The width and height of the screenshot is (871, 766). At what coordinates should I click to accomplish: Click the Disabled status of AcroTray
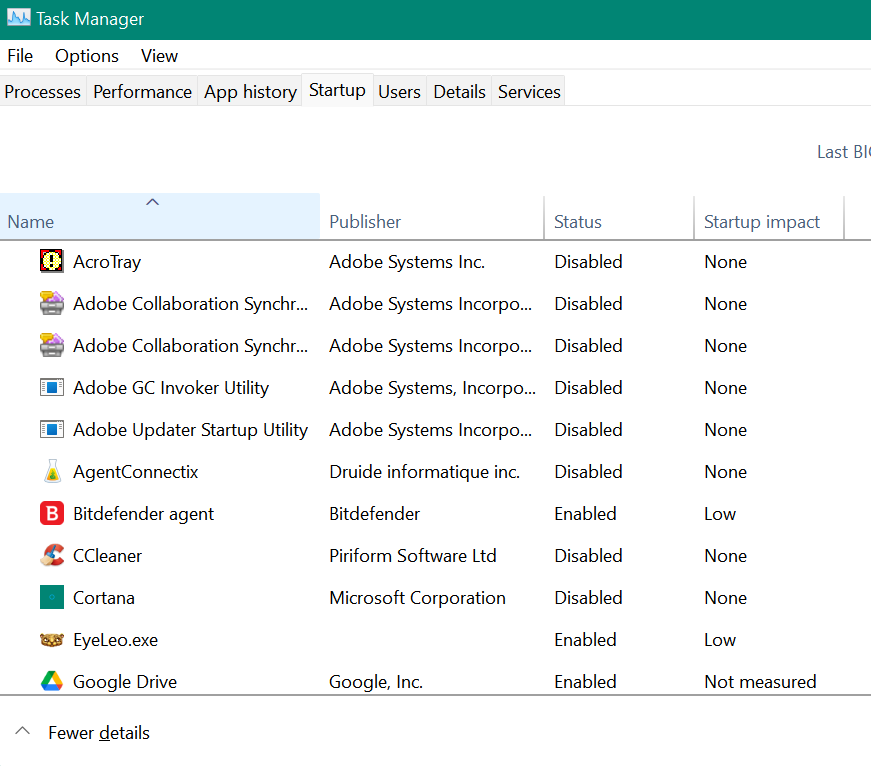tap(588, 262)
